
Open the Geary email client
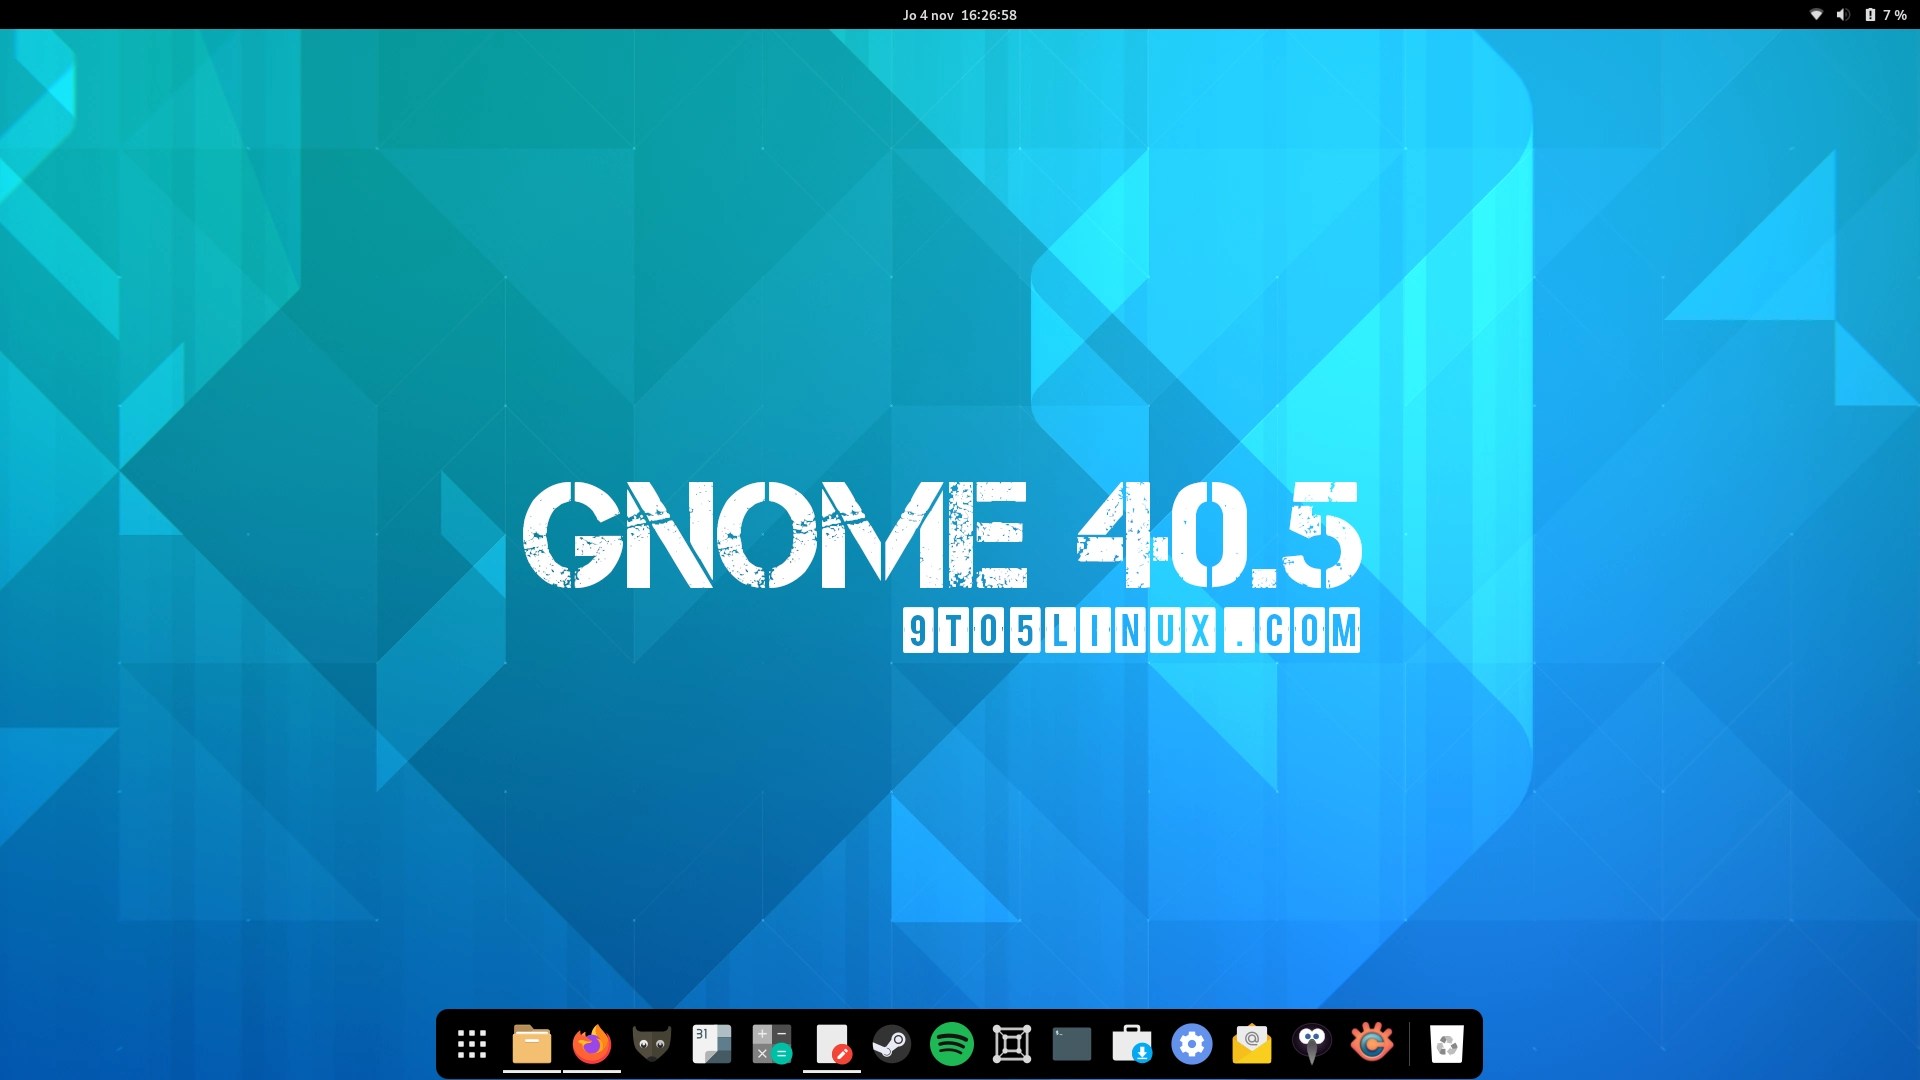pyautogui.click(x=1252, y=1043)
